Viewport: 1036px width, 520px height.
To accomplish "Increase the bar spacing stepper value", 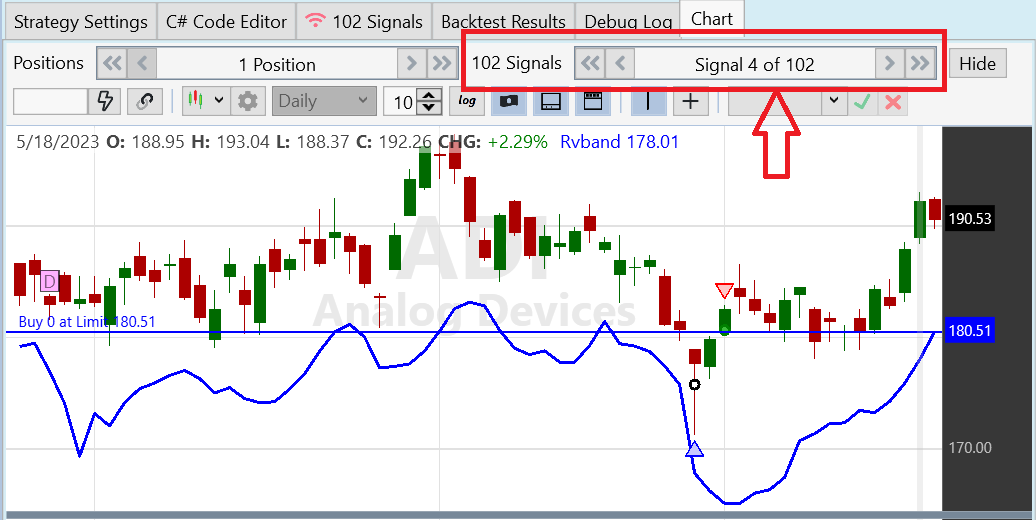I will [429, 95].
